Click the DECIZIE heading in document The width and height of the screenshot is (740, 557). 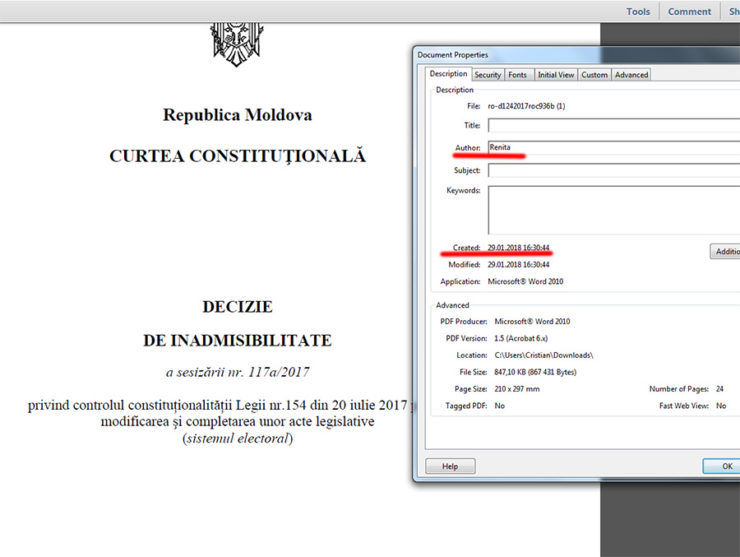(x=237, y=307)
